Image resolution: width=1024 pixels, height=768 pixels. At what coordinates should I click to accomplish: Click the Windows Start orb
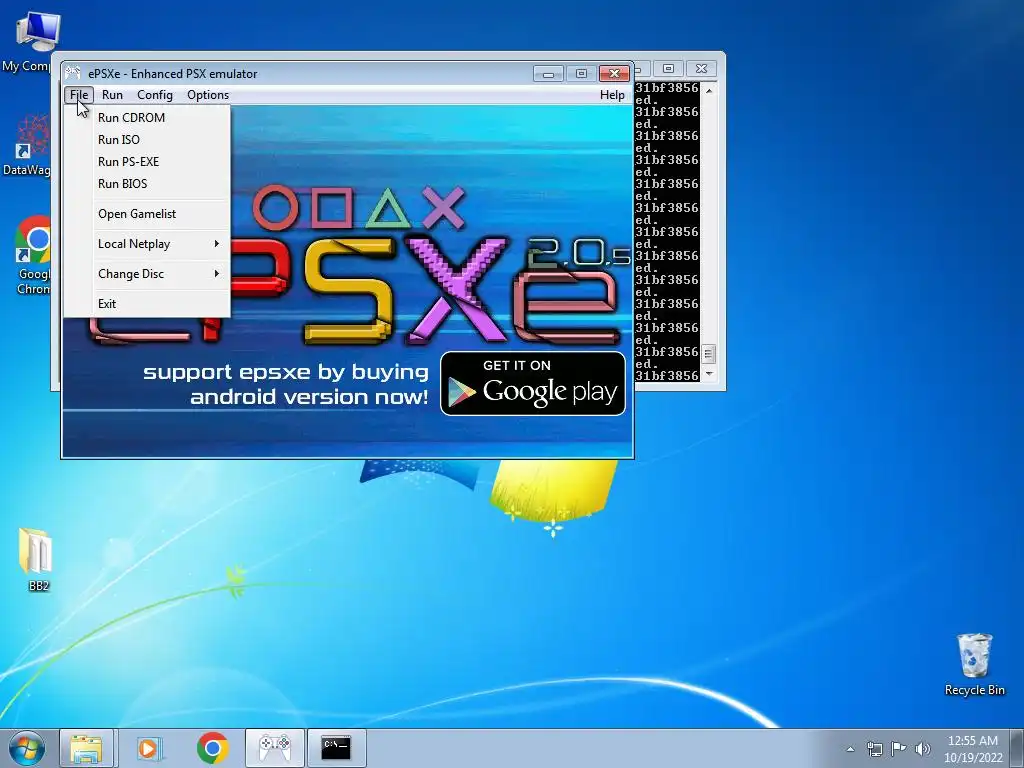(27, 748)
